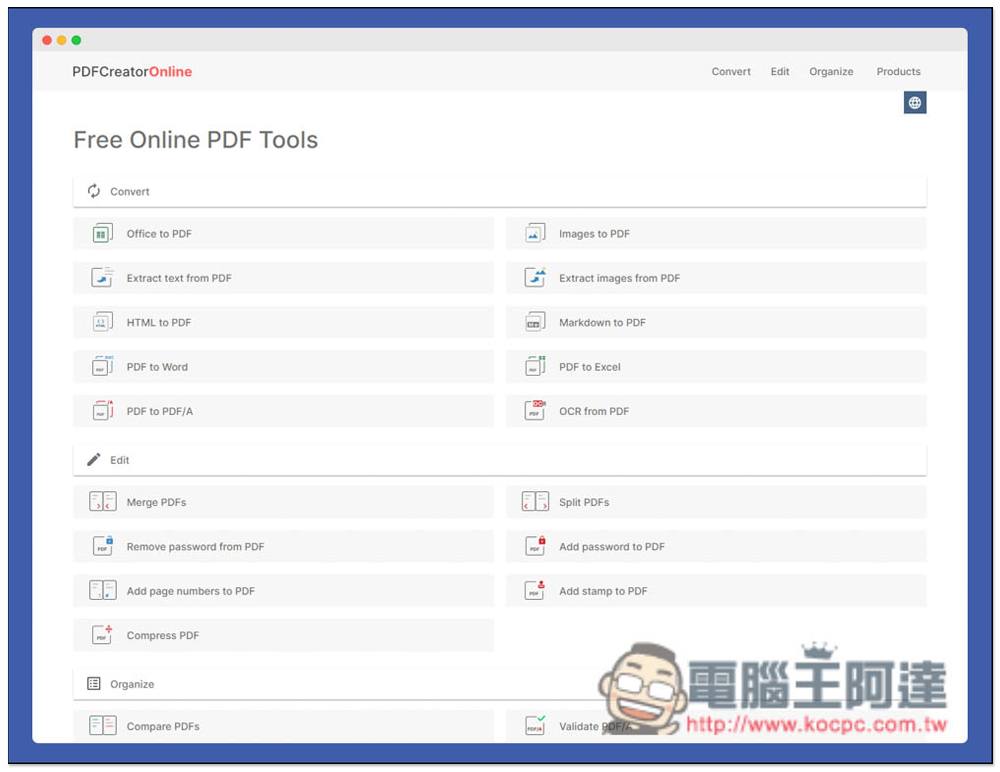Select the Extract text from PDF icon
The height and width of the screenshot is (772, 1000).
[x=102, y=277]
